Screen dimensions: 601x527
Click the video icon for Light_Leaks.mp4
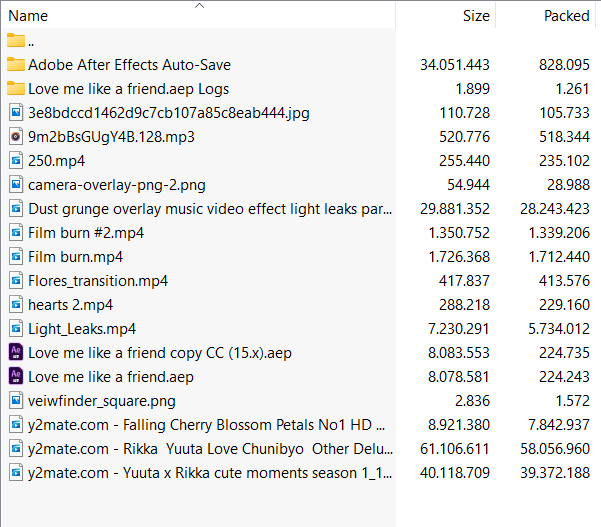(15, 329)
